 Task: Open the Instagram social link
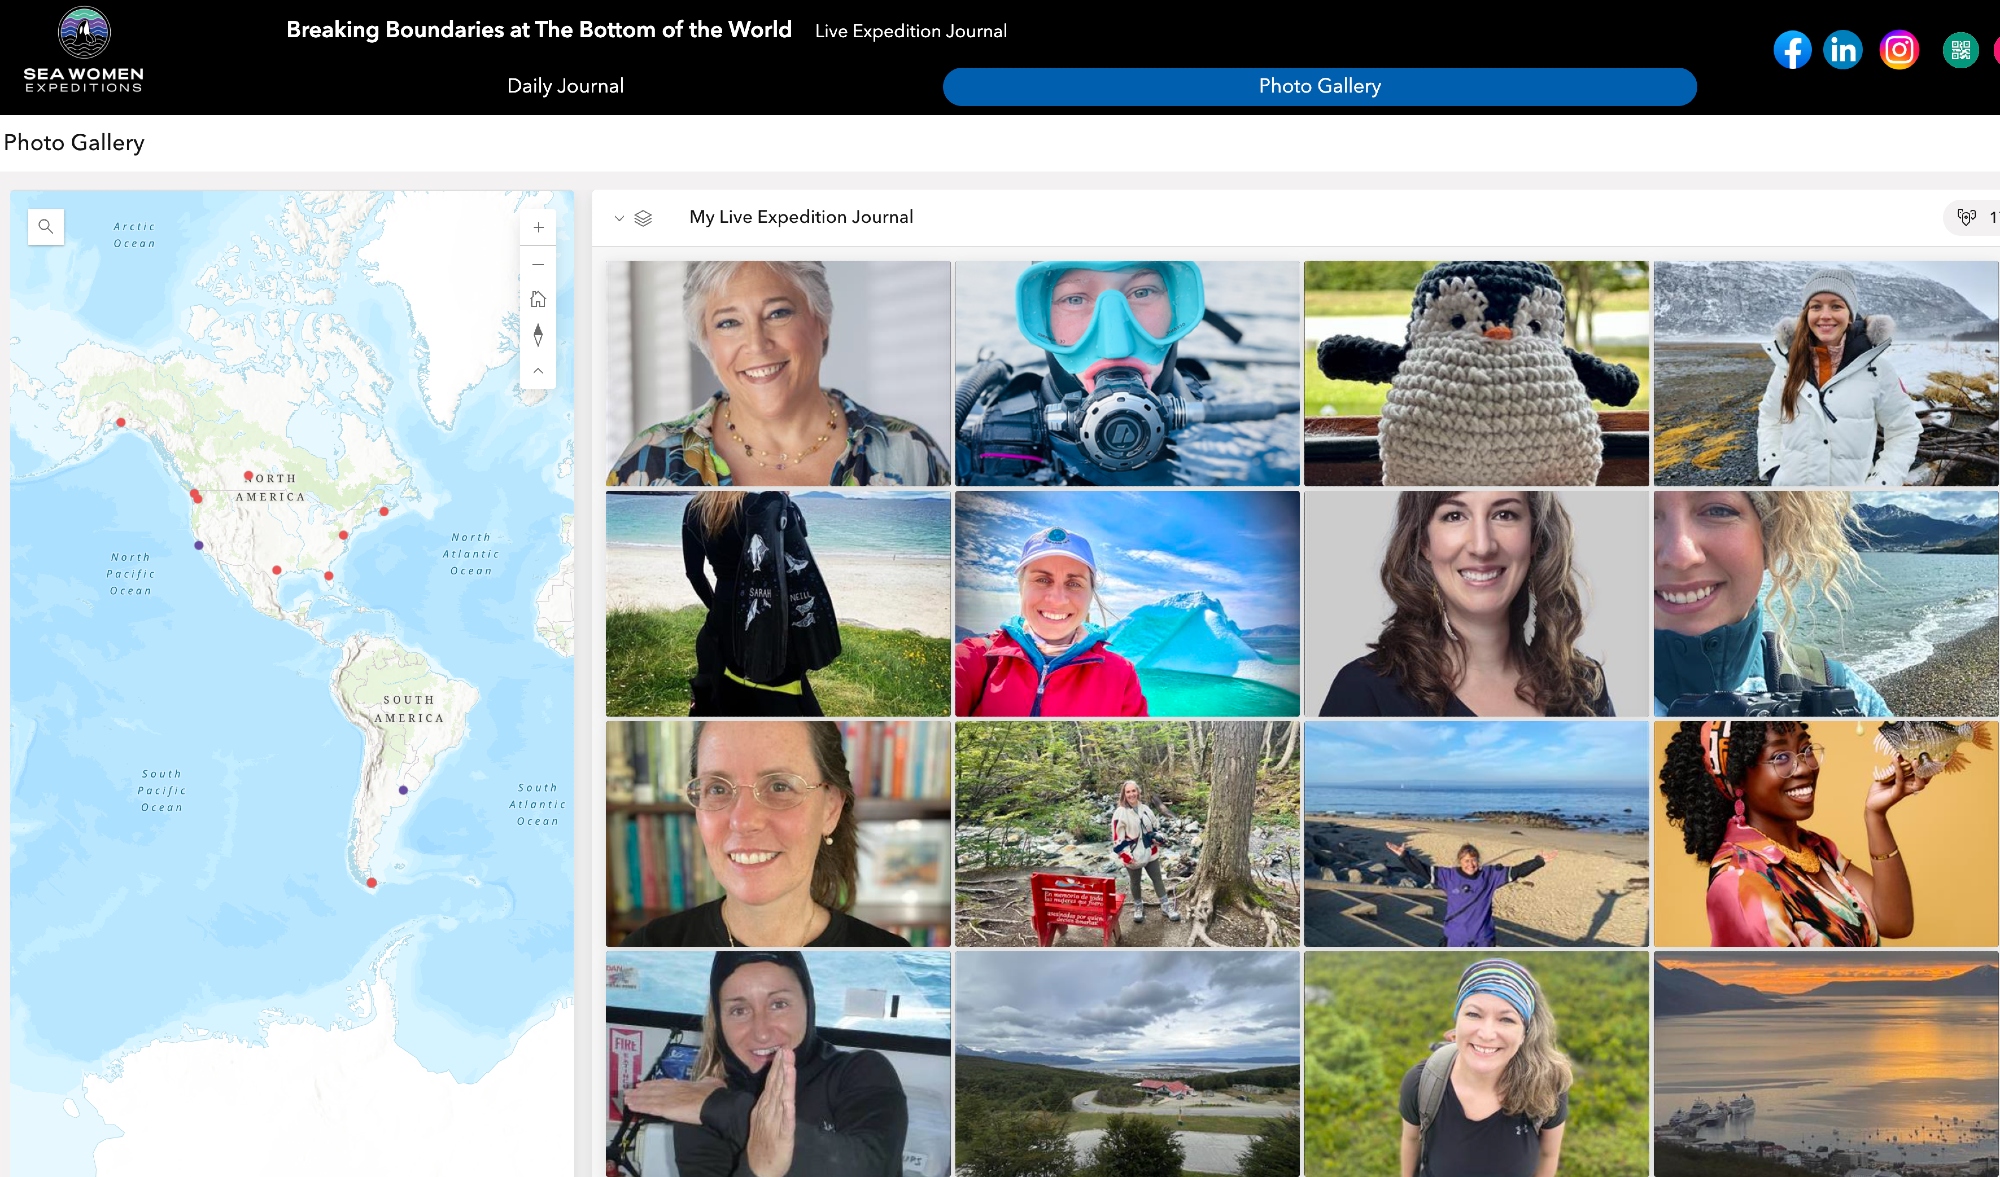[x=1899, y=50]
